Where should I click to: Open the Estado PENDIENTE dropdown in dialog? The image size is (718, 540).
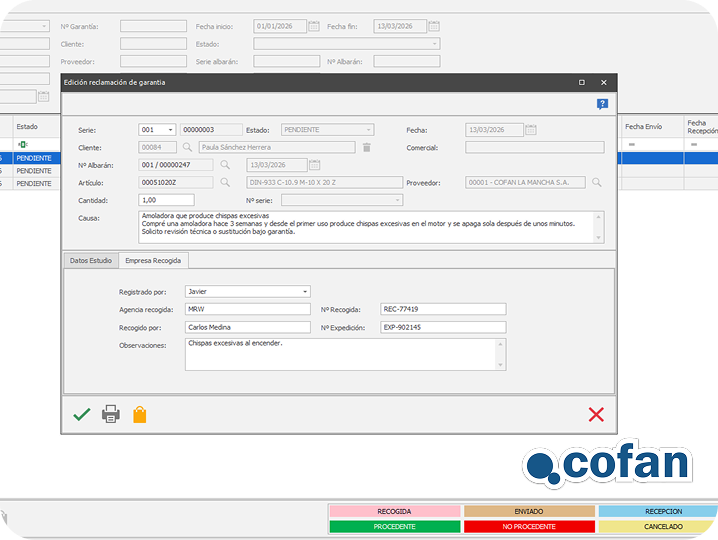click(368, 130)
